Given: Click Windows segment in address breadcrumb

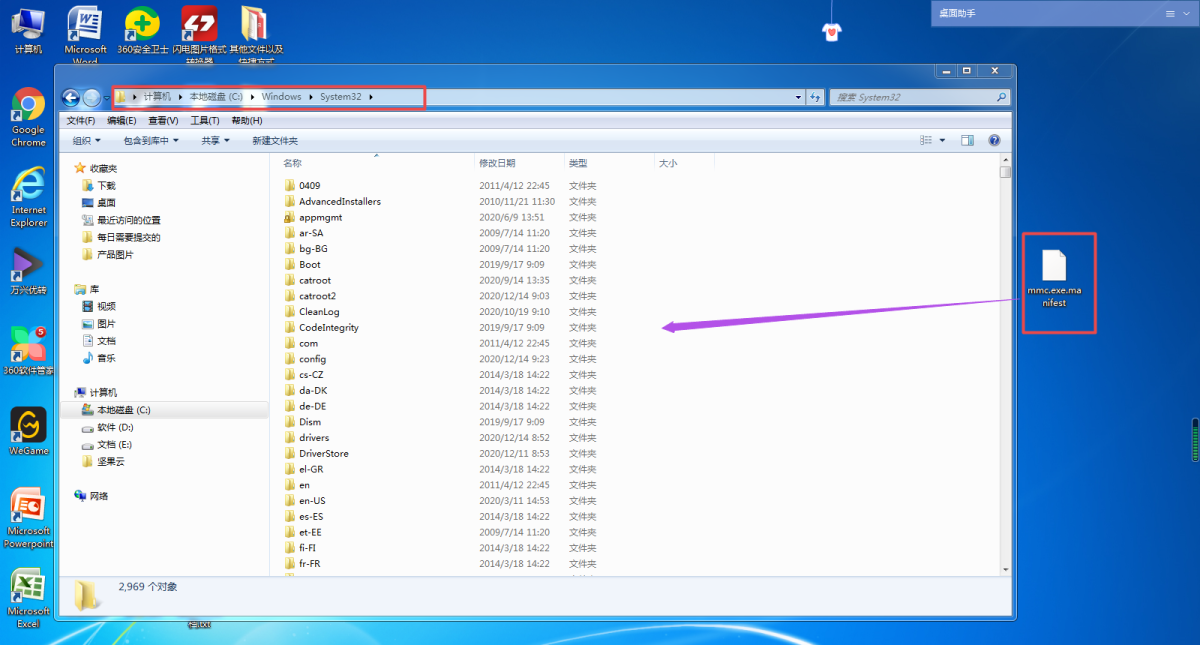Looking at the screenshot, I should (281, 97).
